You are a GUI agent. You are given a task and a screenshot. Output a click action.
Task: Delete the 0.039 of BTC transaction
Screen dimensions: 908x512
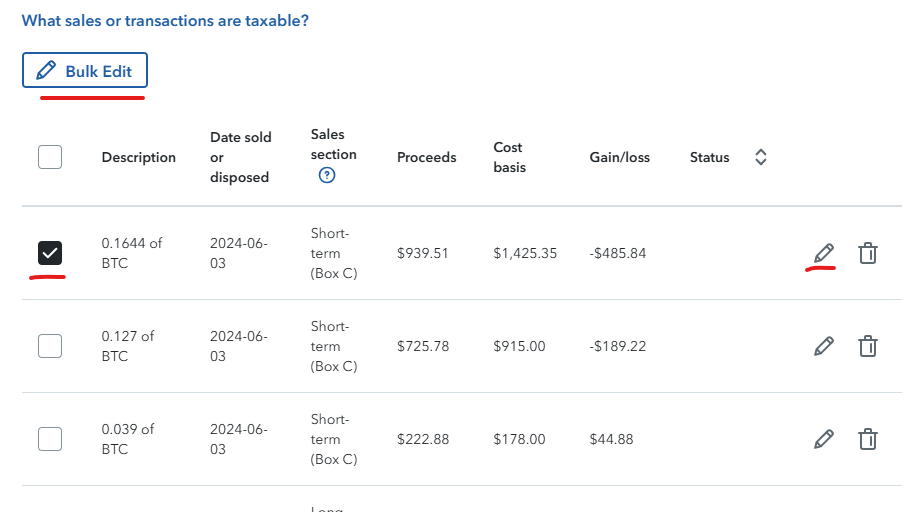tap(868, 439)
